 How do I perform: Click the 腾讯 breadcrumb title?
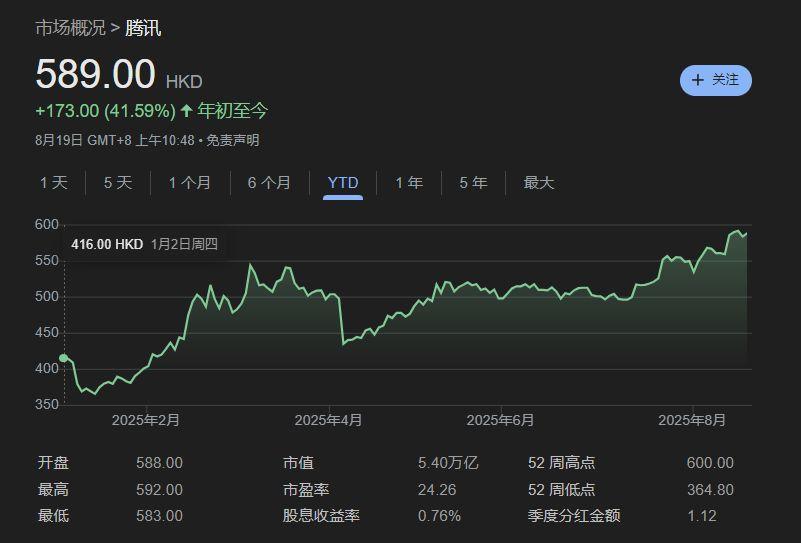[x=143, y=28]
